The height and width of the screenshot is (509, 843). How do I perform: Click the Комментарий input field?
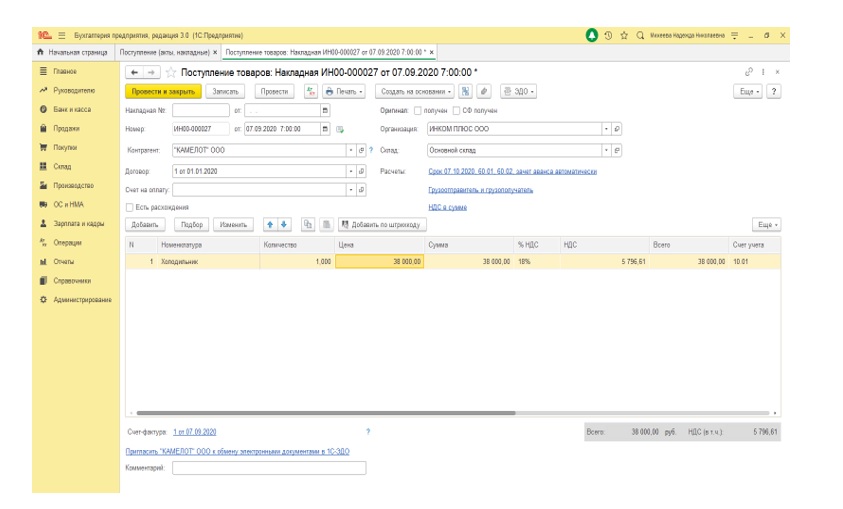tap(269, 467)
